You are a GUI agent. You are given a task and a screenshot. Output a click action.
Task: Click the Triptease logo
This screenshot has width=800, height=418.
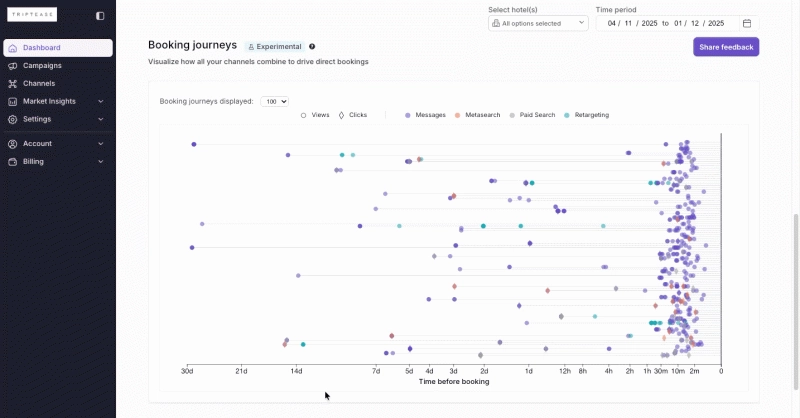click(x=30, y=15)
